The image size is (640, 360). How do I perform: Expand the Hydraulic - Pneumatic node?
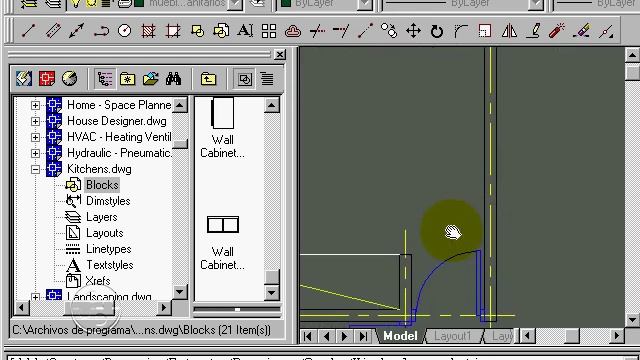36,153
